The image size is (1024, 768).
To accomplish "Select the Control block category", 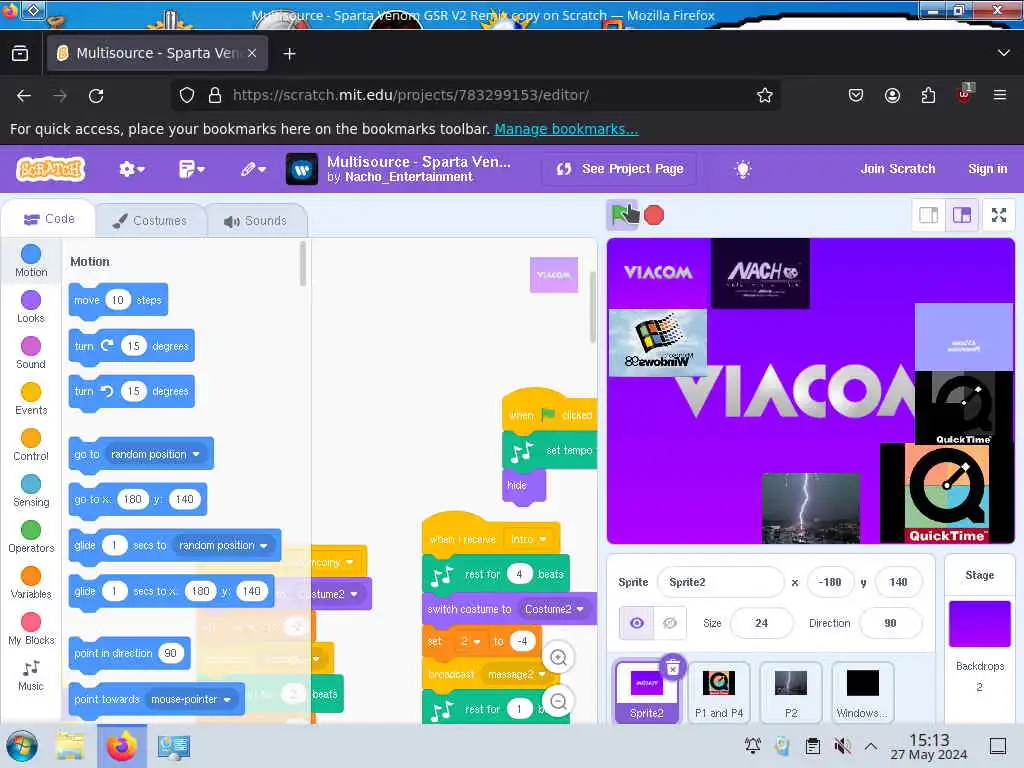I will click(31, 445).
